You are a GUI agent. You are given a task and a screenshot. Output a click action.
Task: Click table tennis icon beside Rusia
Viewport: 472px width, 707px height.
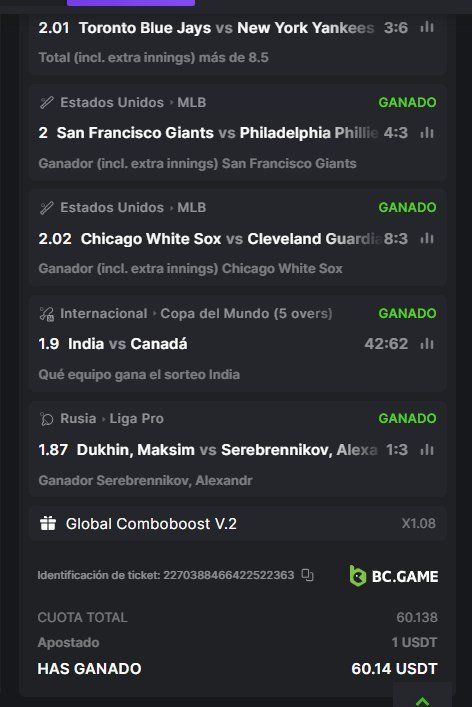(x=46, y=419)
